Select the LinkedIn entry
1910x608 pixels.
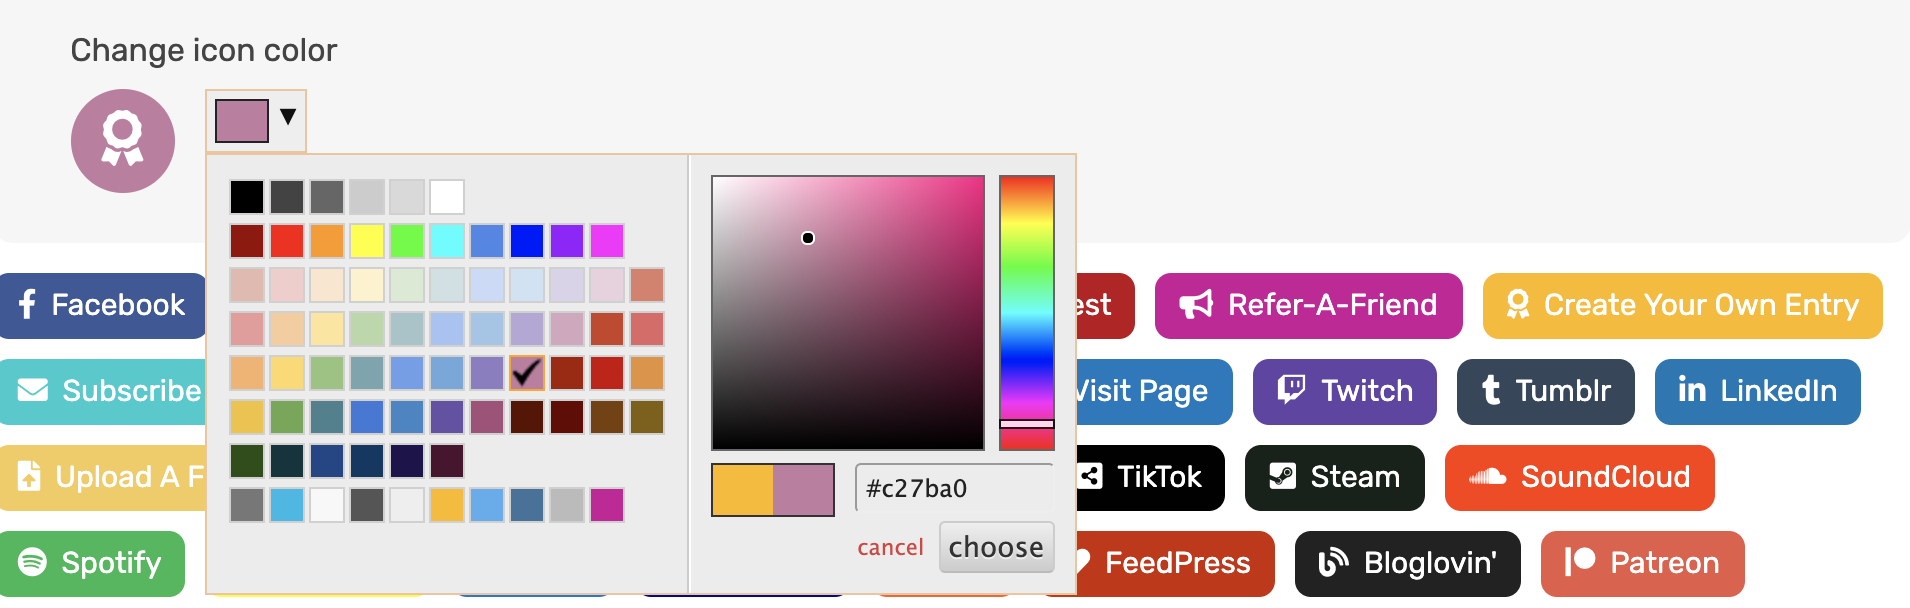coord(1757,391)
